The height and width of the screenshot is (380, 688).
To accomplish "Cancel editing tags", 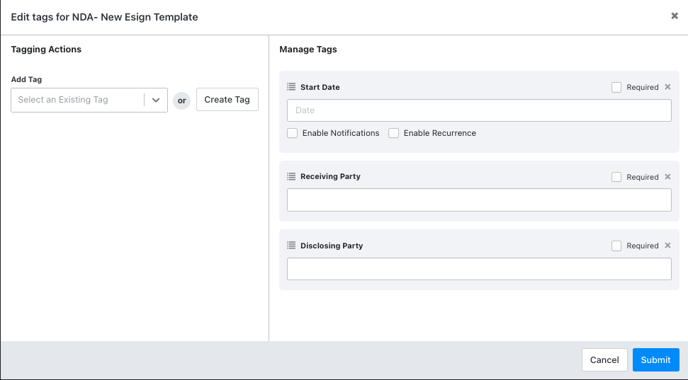I will [x=605, y=360].
